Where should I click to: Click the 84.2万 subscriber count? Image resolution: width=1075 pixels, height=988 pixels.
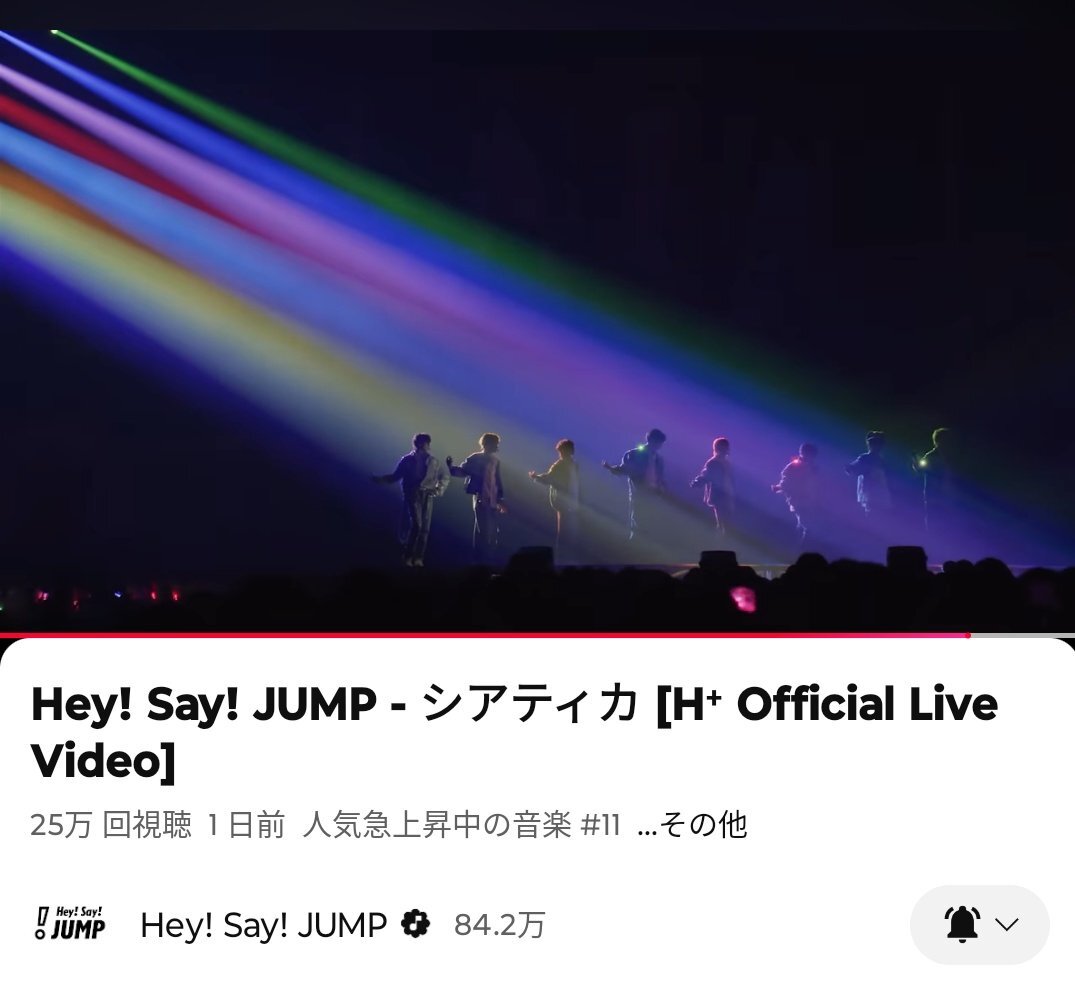point(500,925)
